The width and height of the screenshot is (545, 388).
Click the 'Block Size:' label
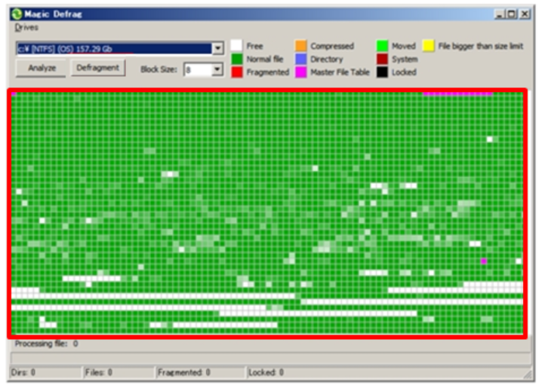[x=158, y=70]
